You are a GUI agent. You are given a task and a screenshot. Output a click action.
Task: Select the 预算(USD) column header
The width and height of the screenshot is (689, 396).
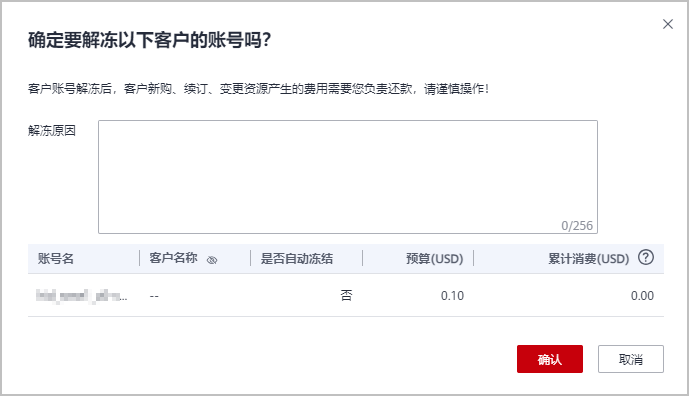coord(435,258)
